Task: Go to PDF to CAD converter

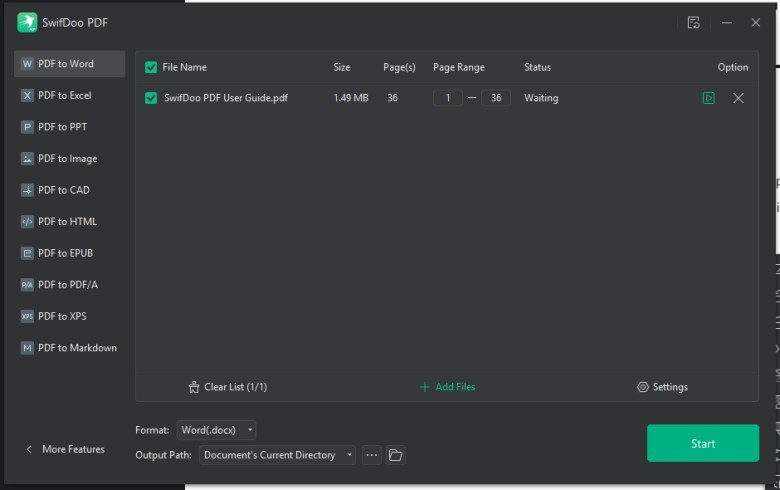Action: point(70,190)
